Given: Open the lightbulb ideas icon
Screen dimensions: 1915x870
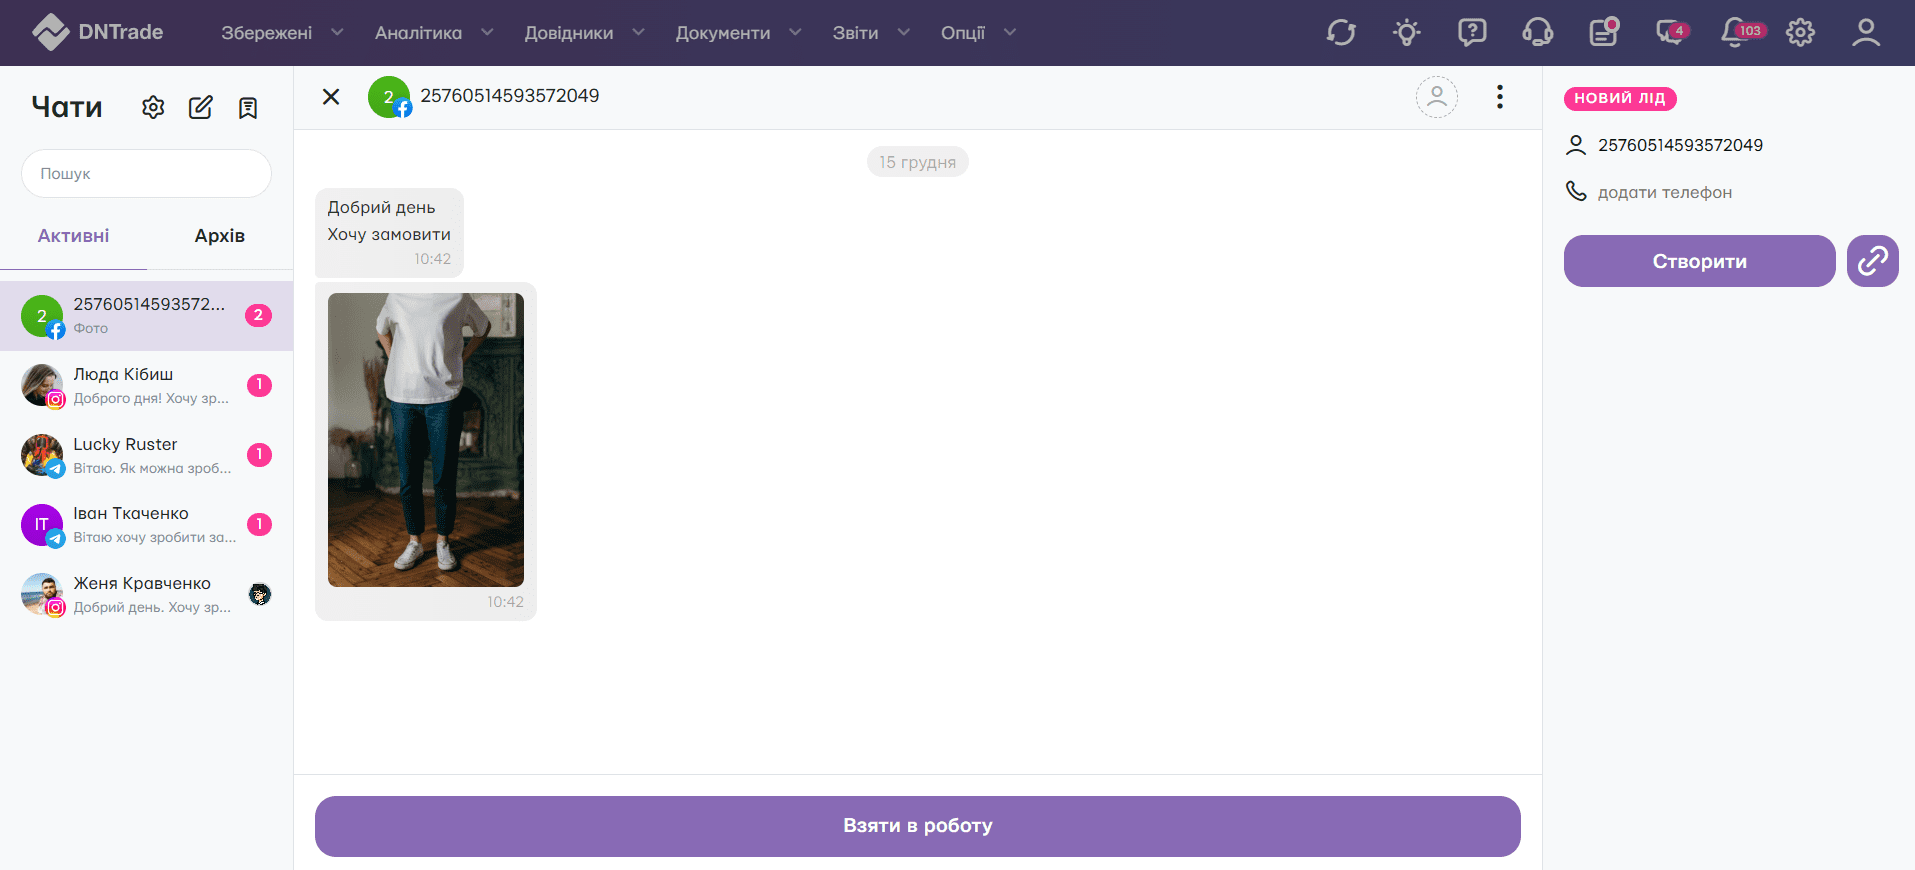Looking at the screenshot, I should (1407, 32).
